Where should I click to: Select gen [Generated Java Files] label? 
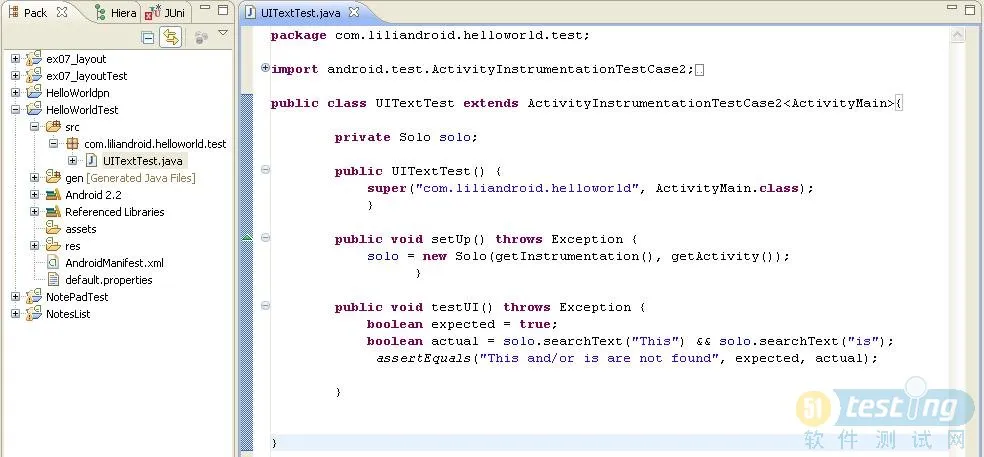[x=130, y=178]
